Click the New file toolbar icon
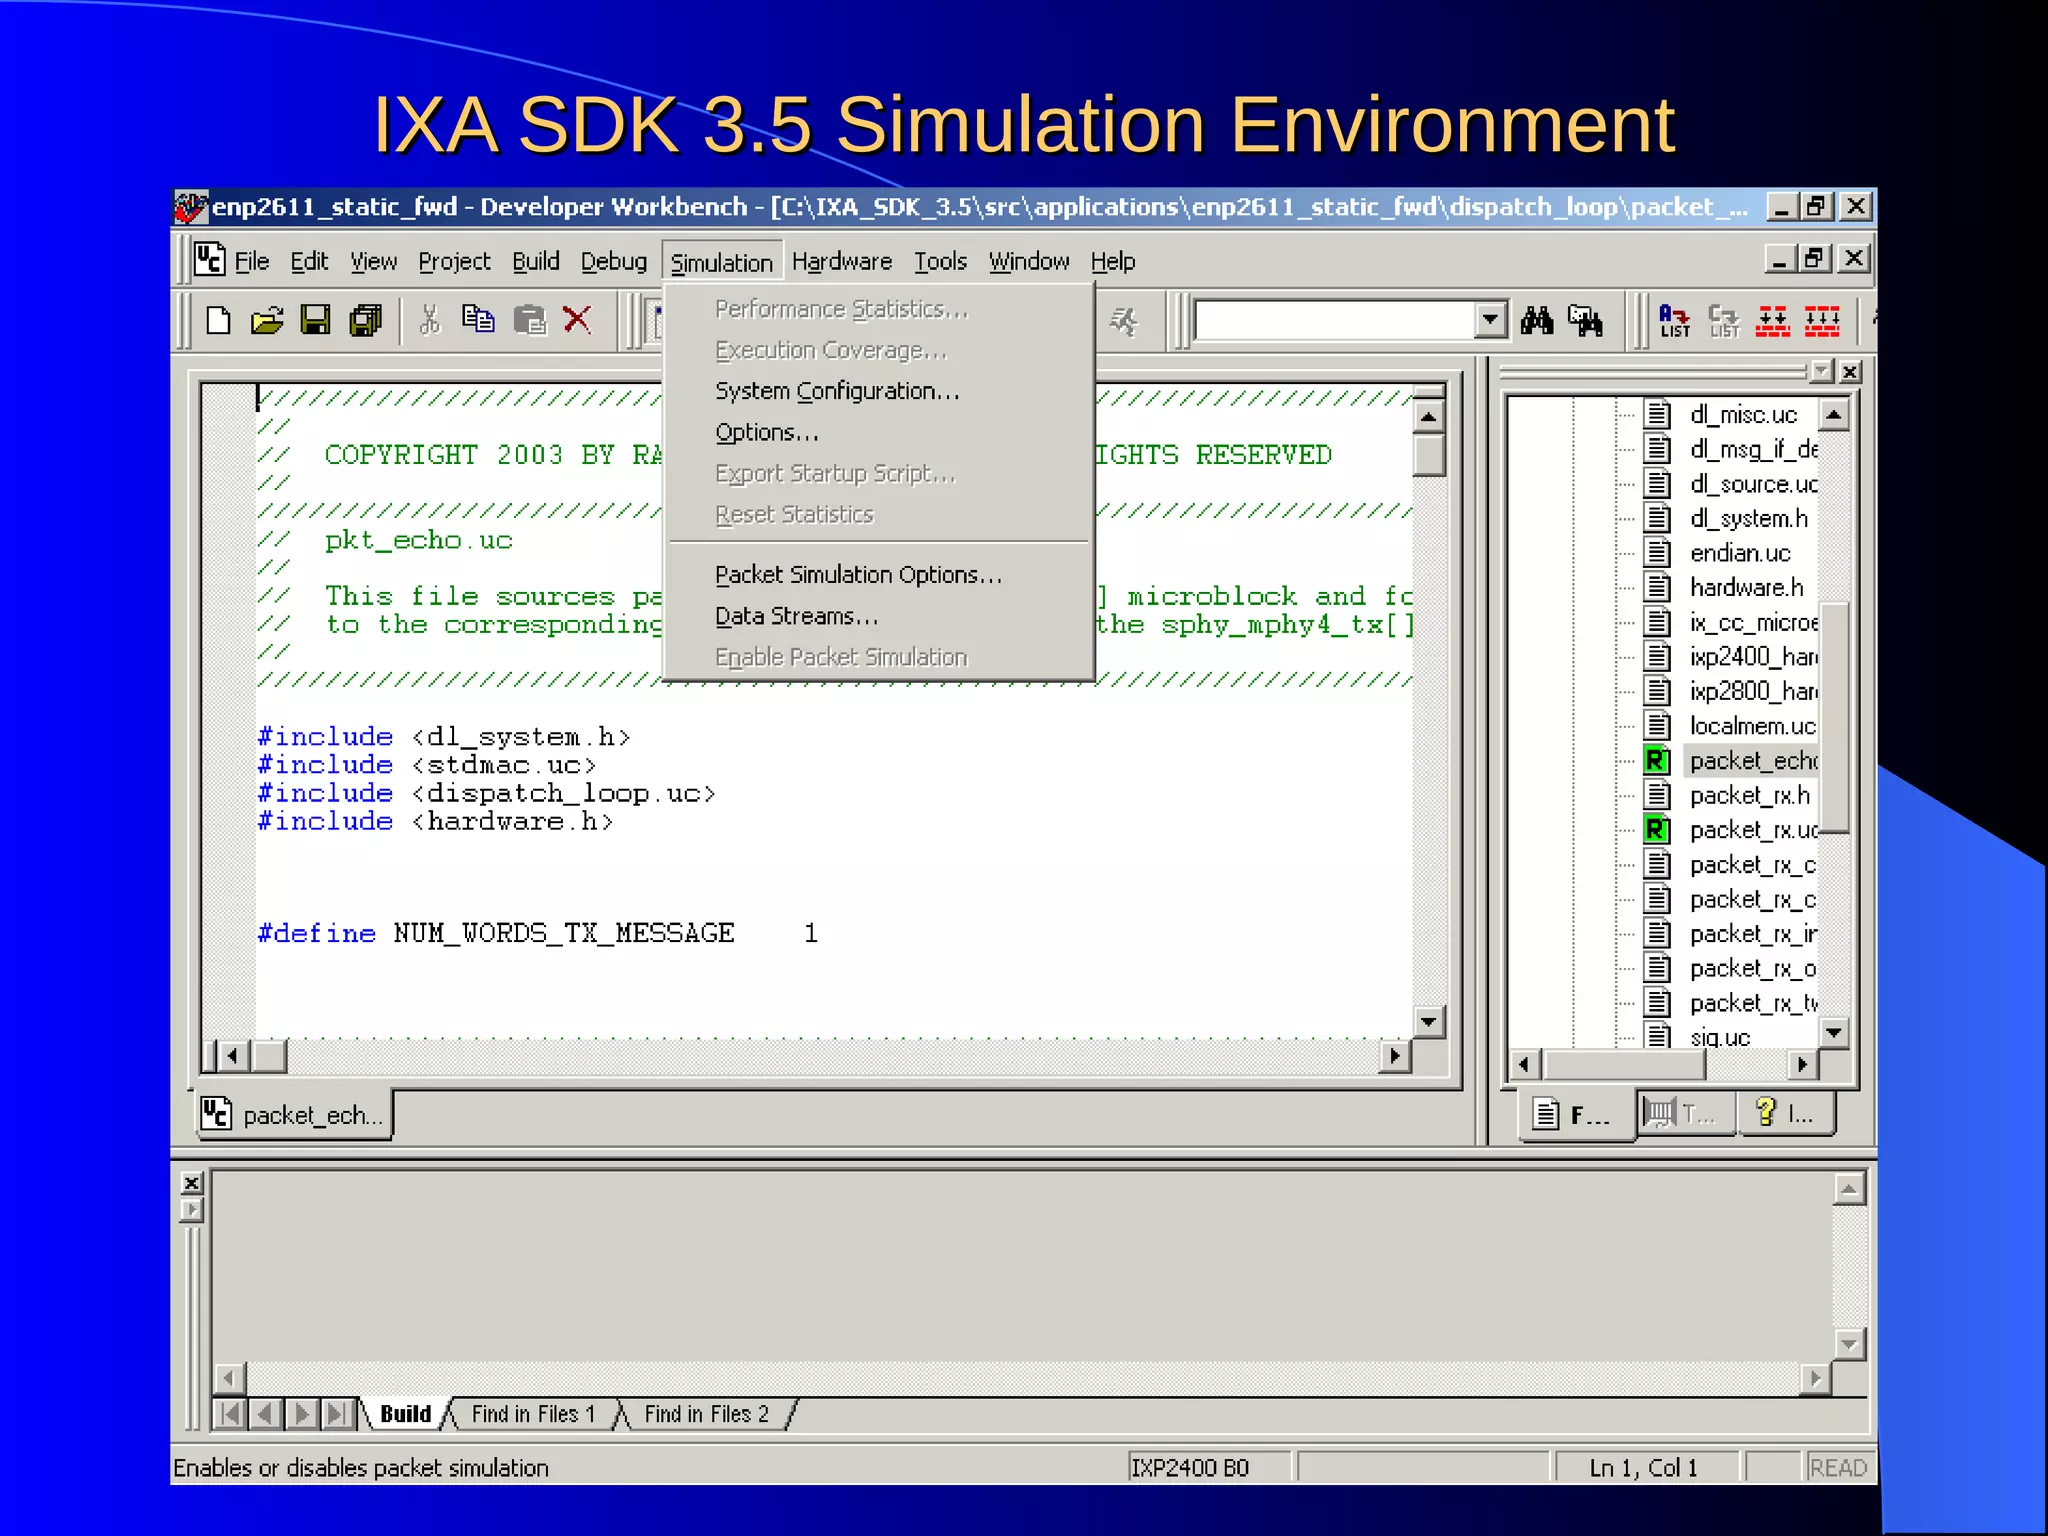The image size is (2048, 1536). coord(218,321)
